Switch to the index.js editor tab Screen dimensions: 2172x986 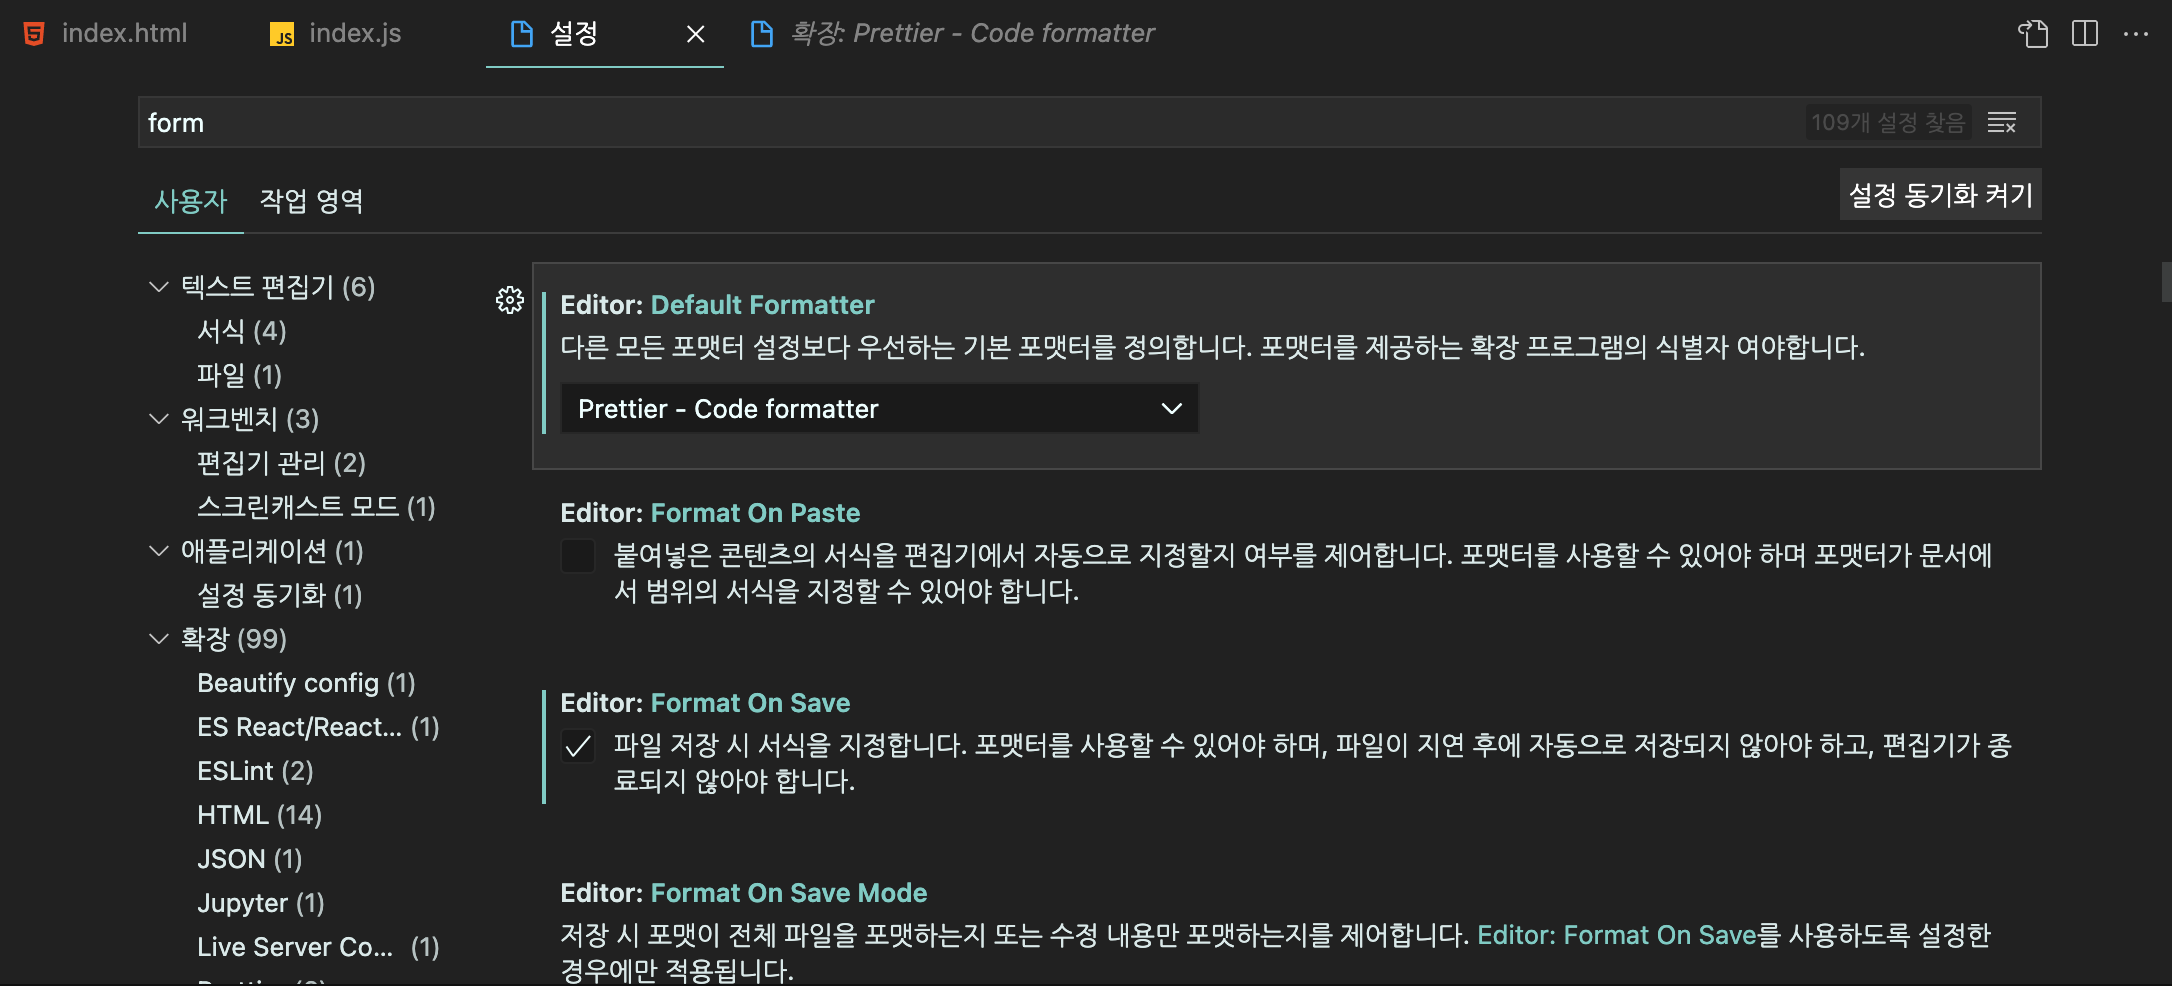[x=354, y=34]
